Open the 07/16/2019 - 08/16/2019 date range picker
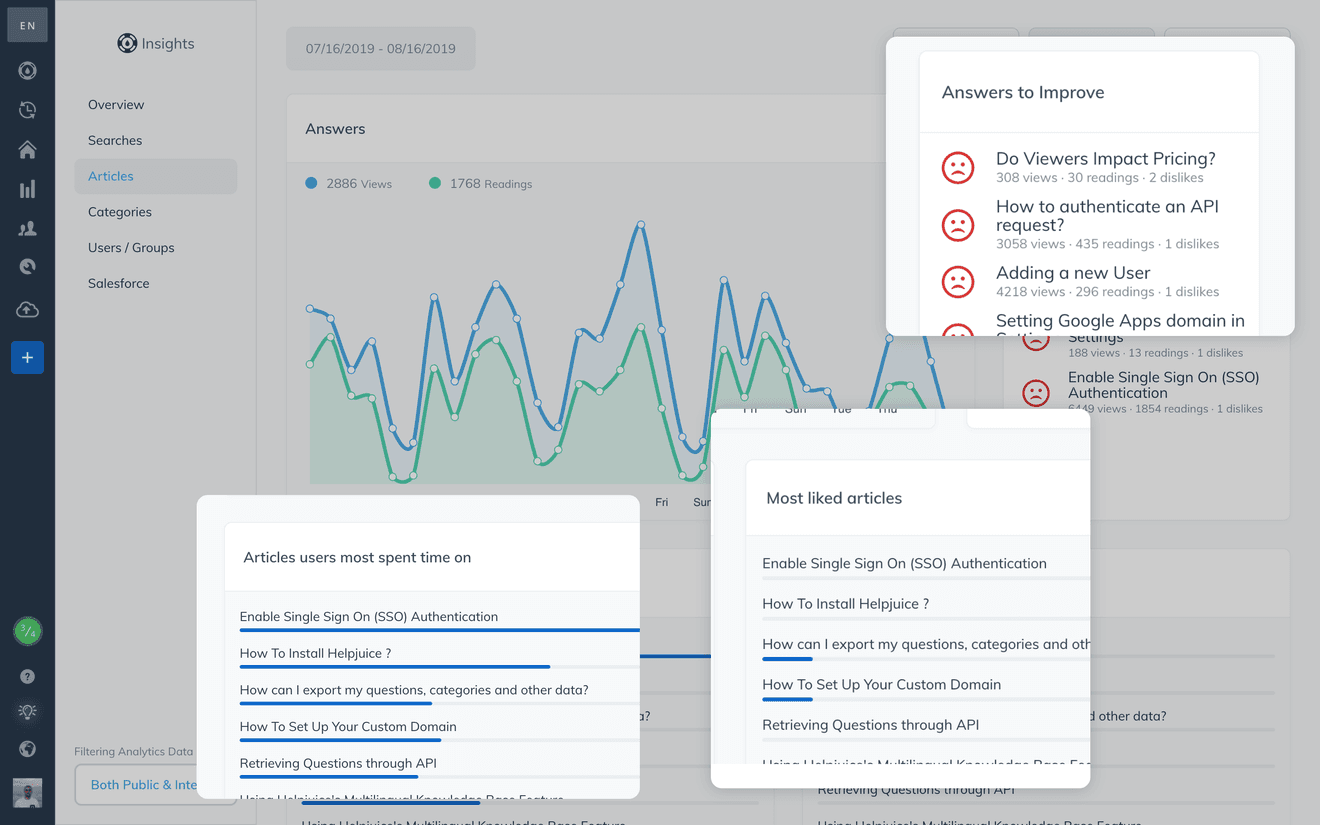Image resolution: width=1320 pixels, height=825 pixels. 381,48
